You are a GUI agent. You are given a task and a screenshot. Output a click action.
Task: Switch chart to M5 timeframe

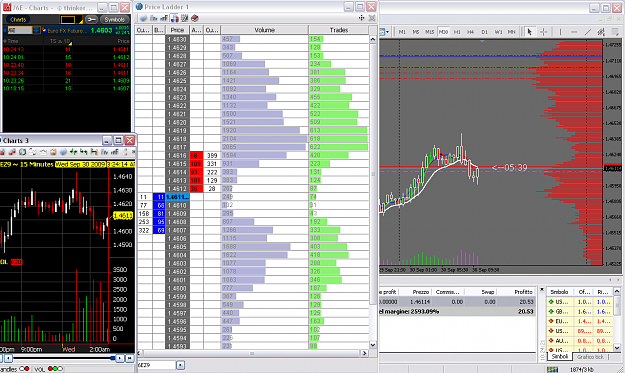click(x=416, y=32)
